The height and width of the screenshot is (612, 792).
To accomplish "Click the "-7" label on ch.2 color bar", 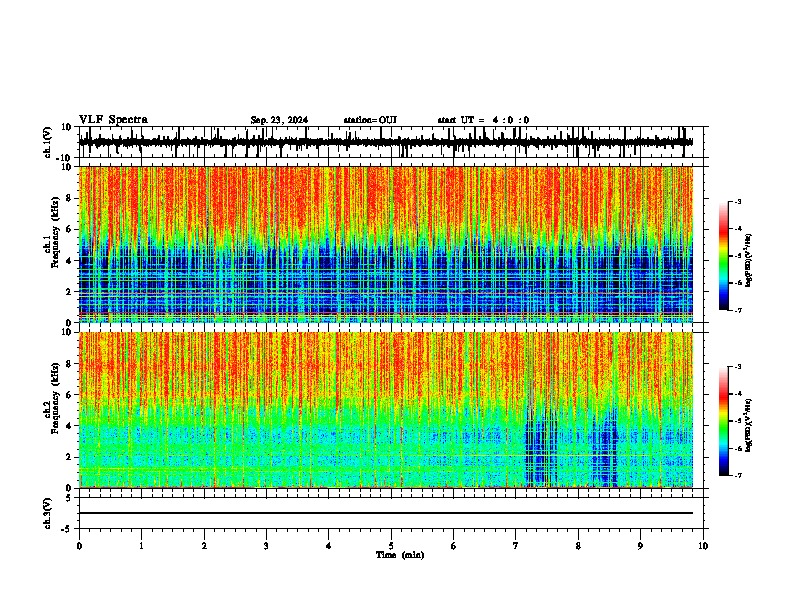I will point(738,475).
